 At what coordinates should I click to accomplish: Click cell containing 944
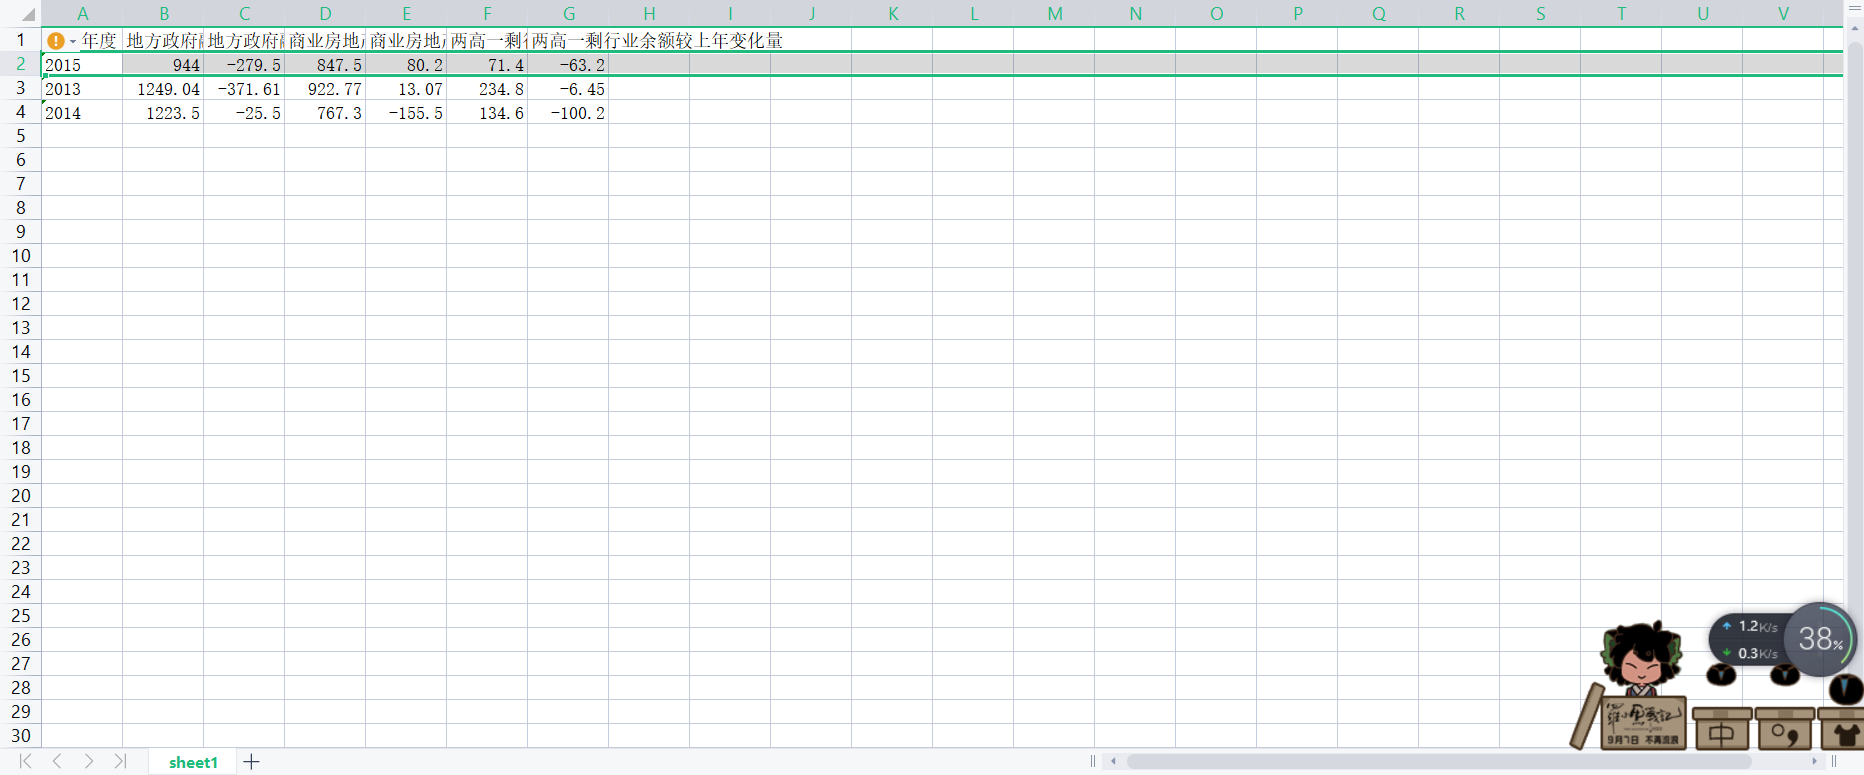[163, 65]
